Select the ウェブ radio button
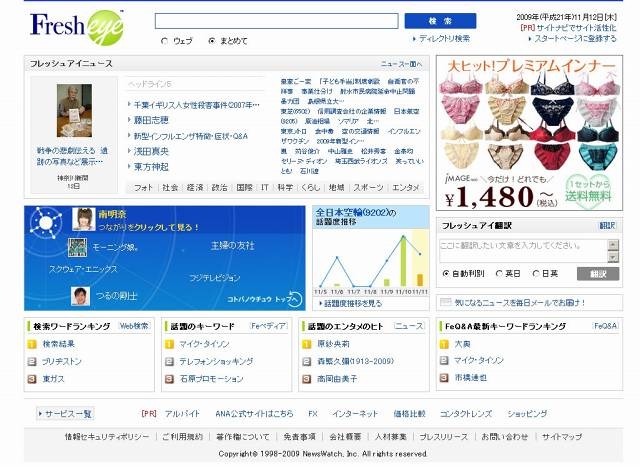Screen dimensions: 640x467 click(164, 41)
